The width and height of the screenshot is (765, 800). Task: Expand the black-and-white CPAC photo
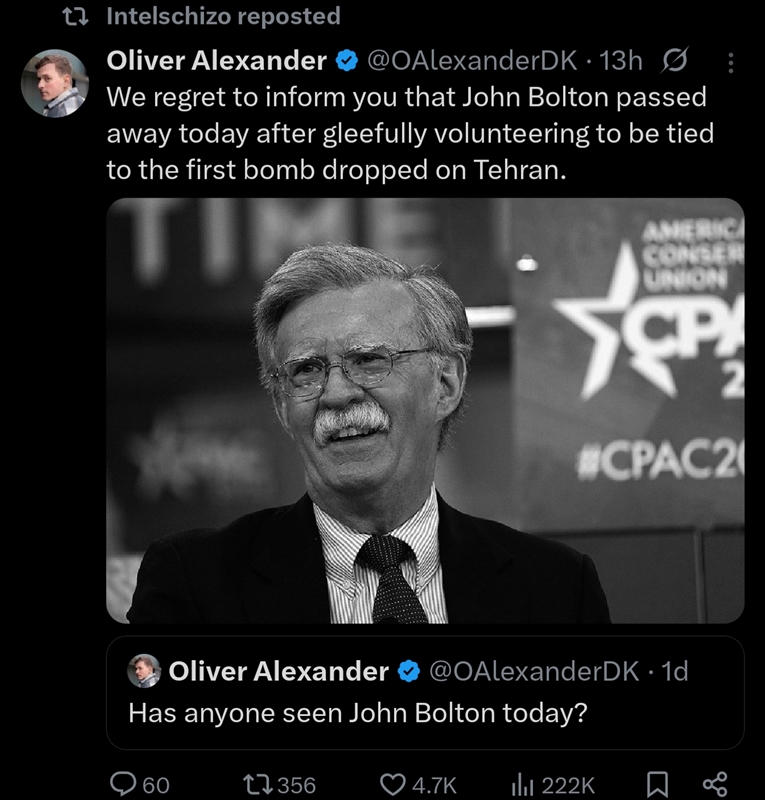point(425,410)
